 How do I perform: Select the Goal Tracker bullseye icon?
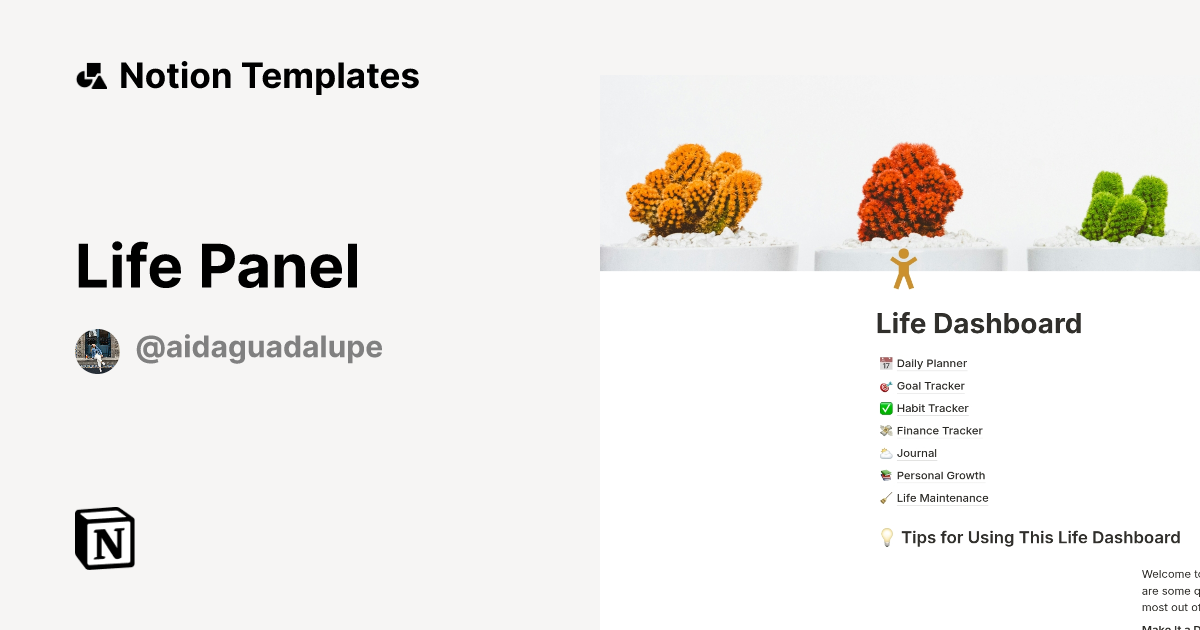(885, 385)
